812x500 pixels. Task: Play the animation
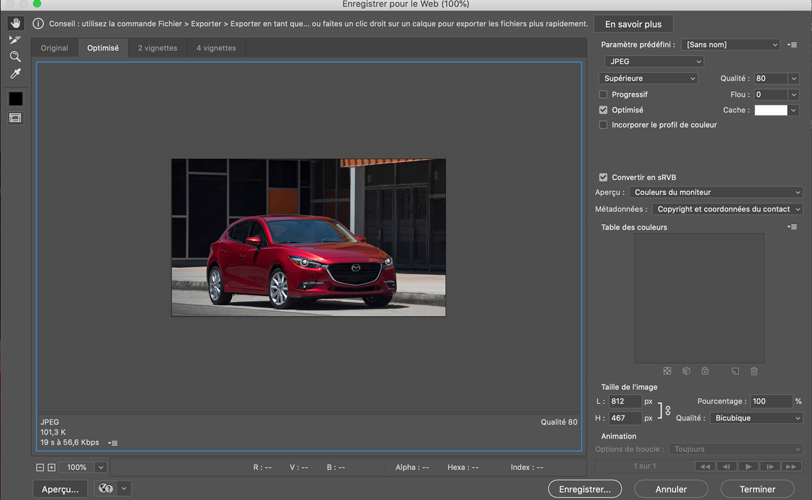coord(748,466)
